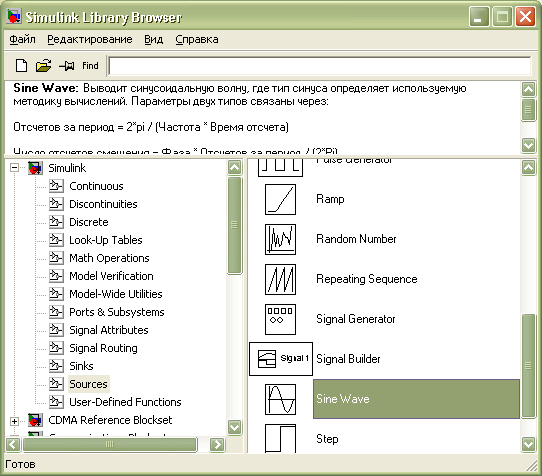Click the Model Verification library icon
The image size is (542, 476).
56,276
